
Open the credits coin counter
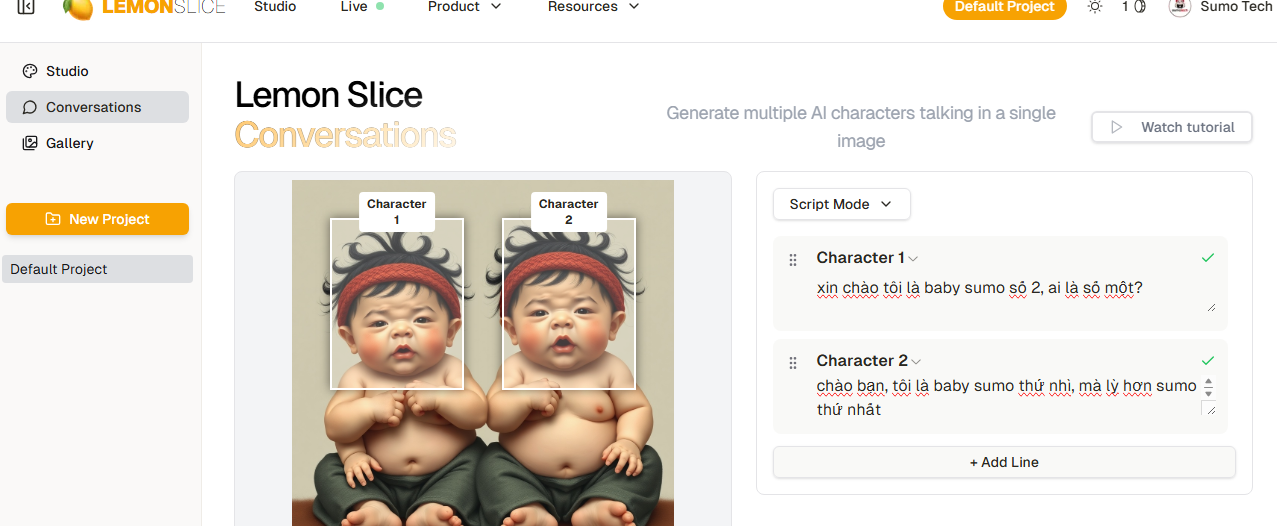pos(1133,7)
